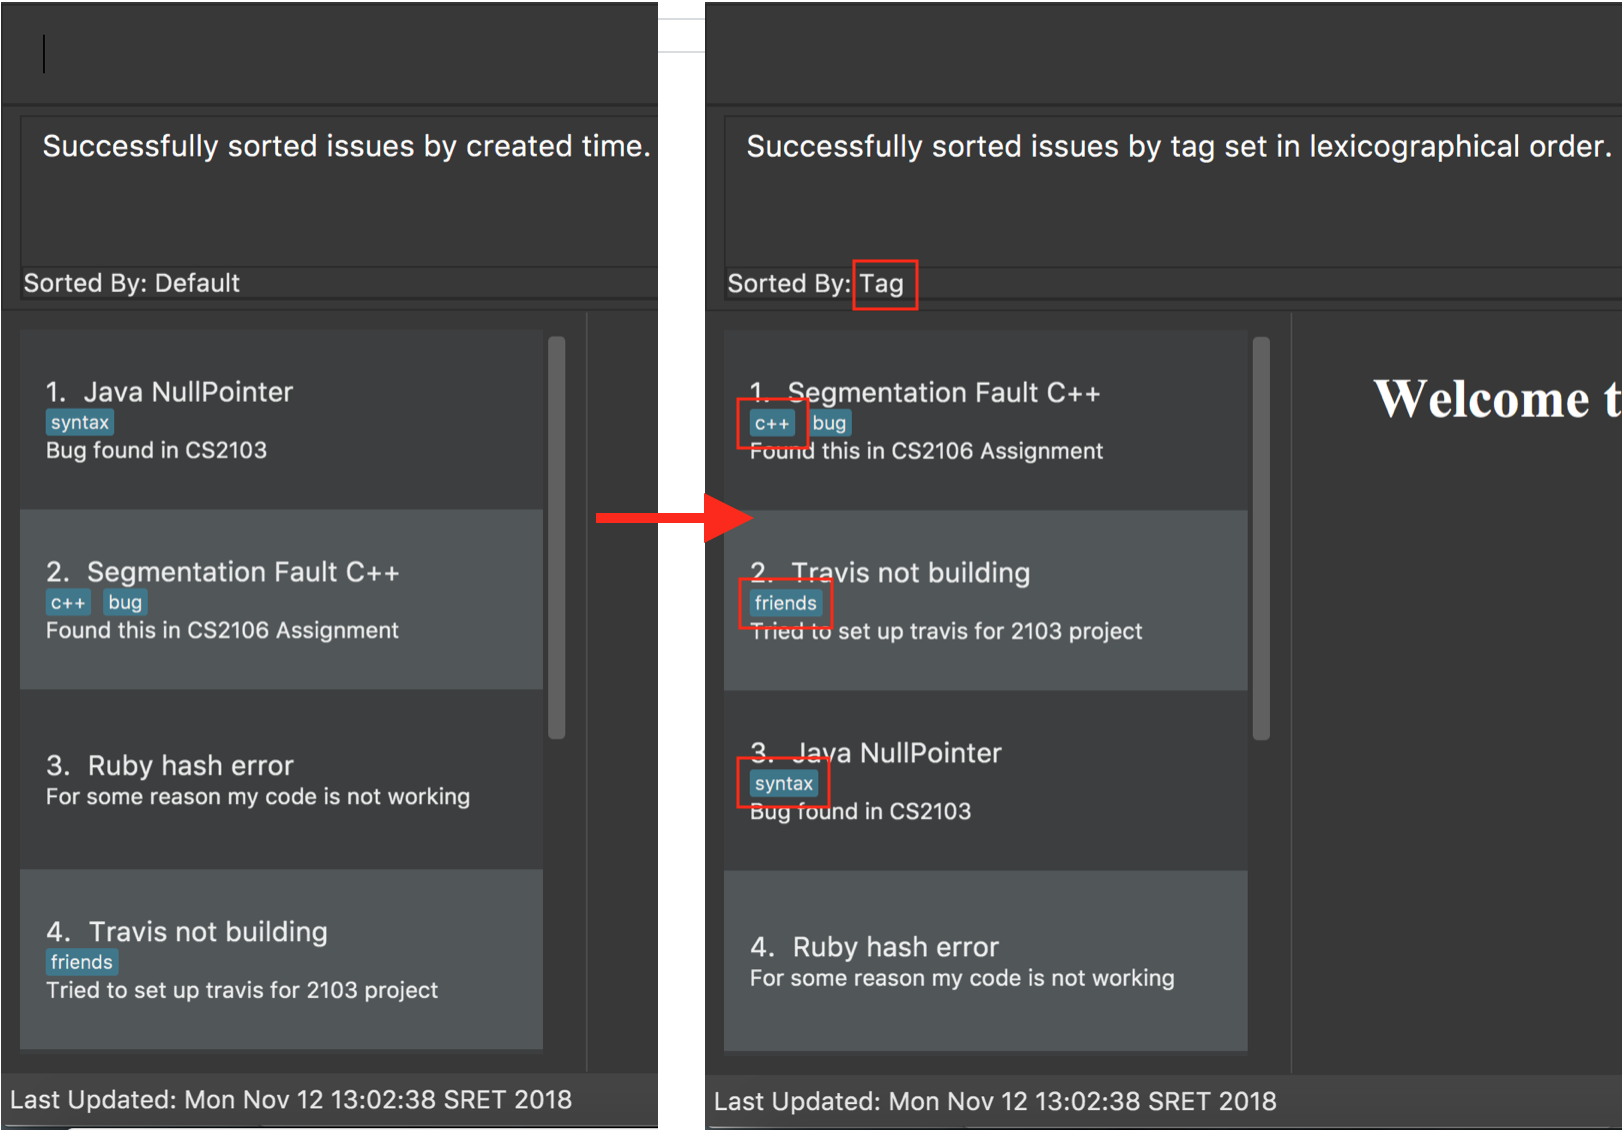Click 'bug' tag in left list
Screen dimensions: 1622x1132
[x=125, y=602]
